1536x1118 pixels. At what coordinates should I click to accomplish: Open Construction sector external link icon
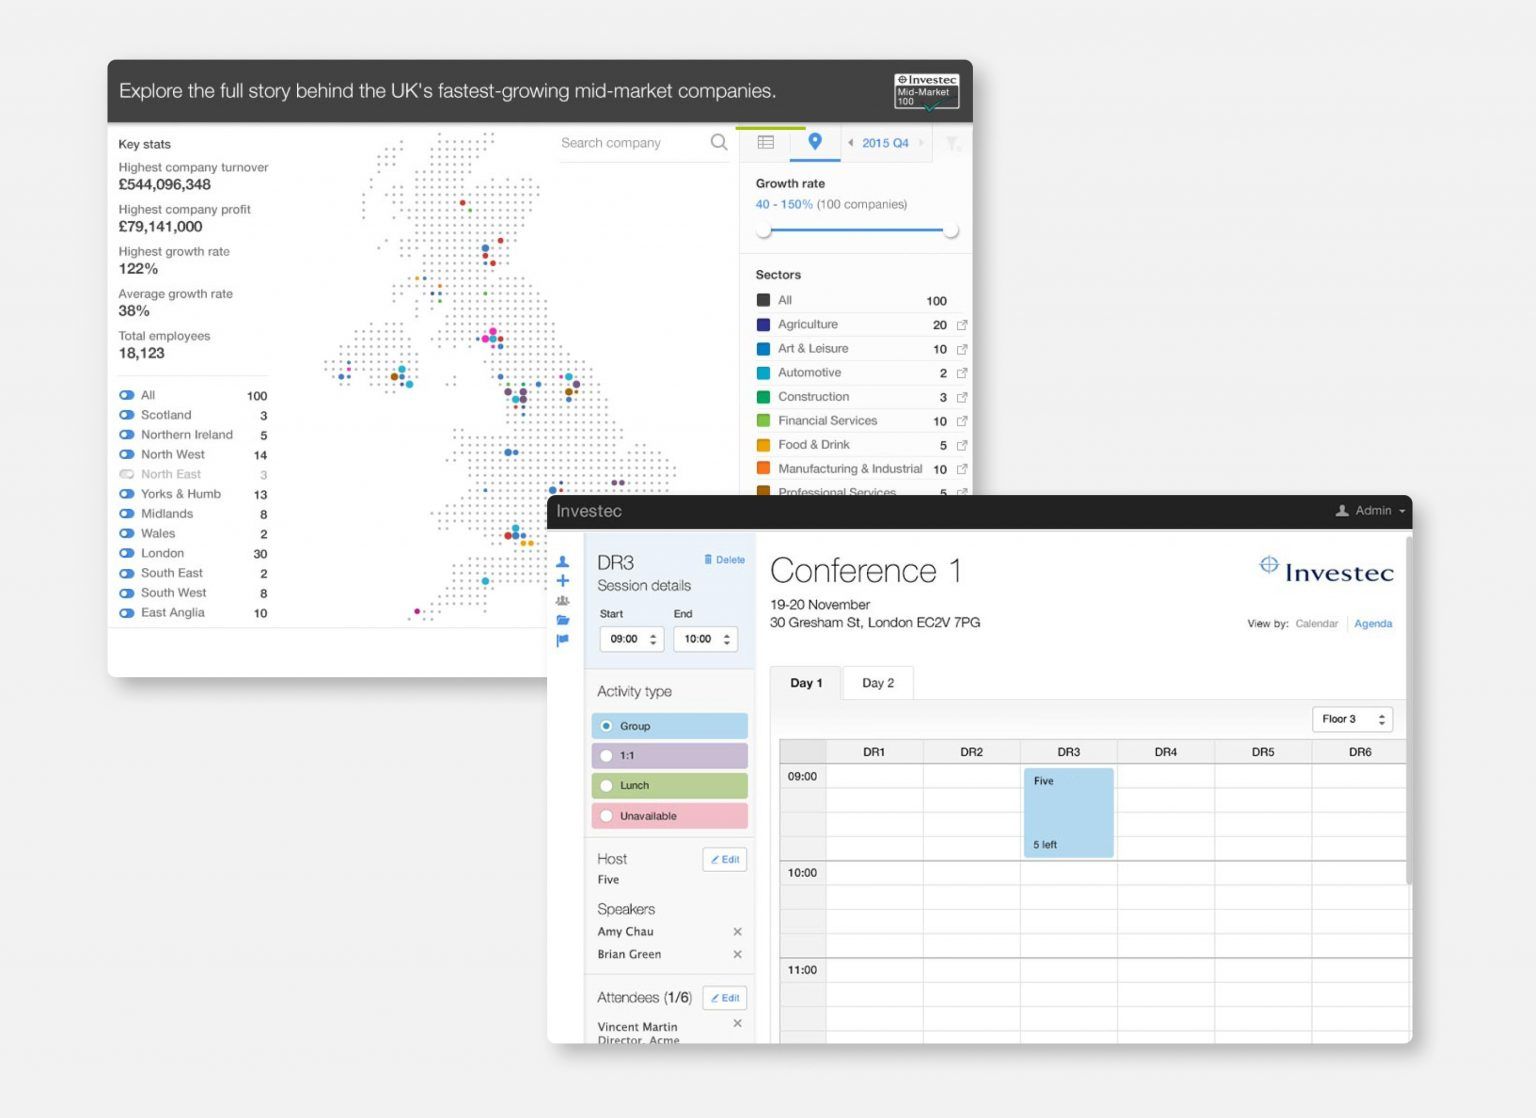pos(962,397)
